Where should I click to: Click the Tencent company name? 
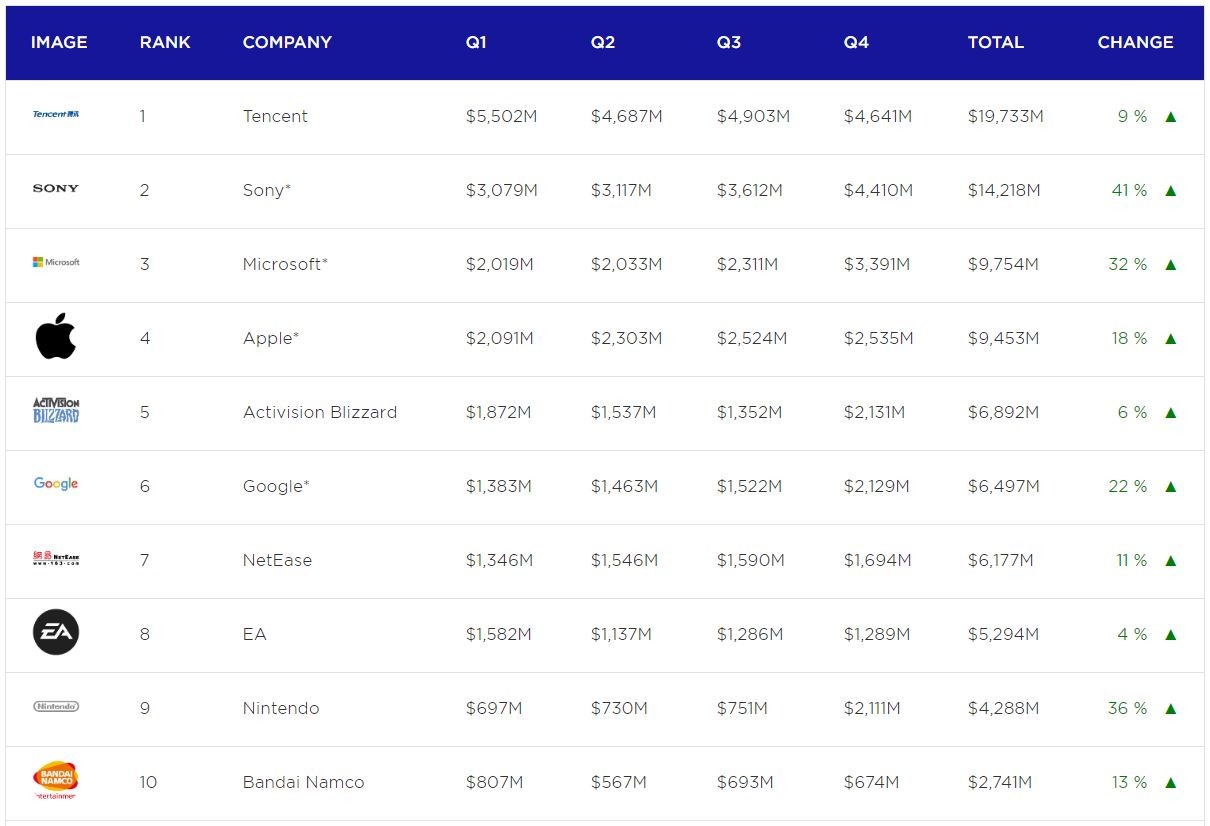(275, 116)
